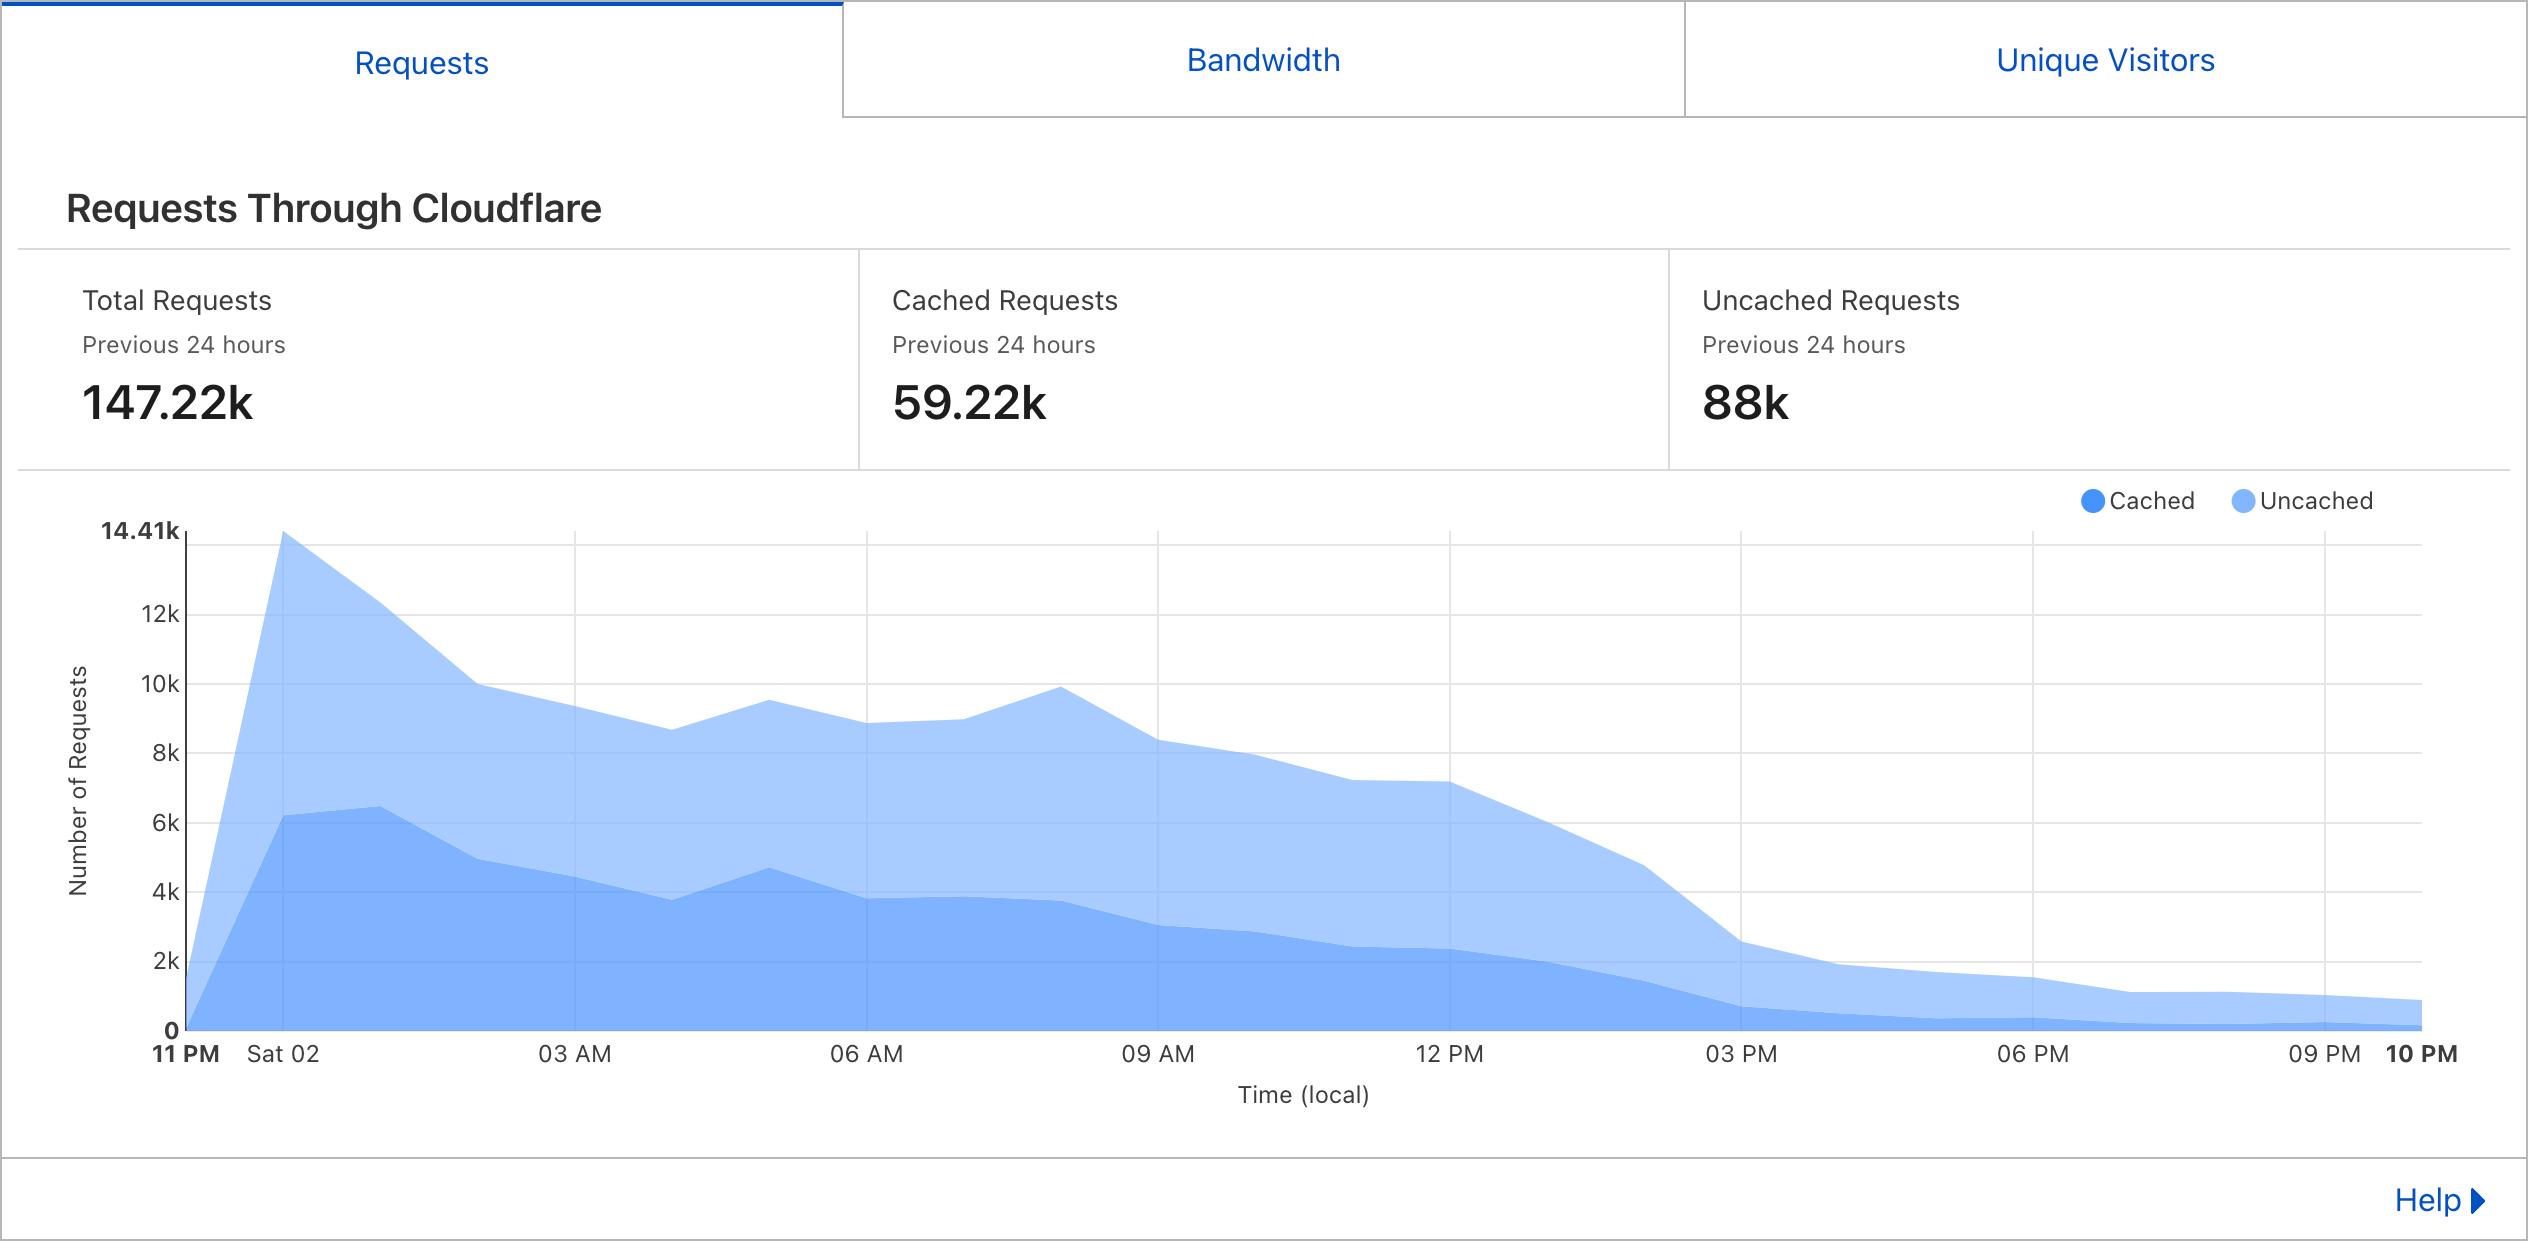
Task: Select the Requests tab
Action: tap(421, 63)
